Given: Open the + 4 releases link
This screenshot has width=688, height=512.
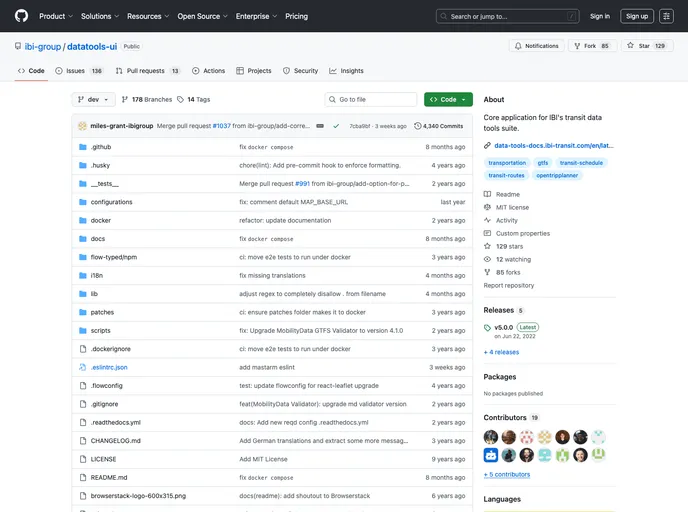Looking at the screenshot, I should tap(502, 352).
